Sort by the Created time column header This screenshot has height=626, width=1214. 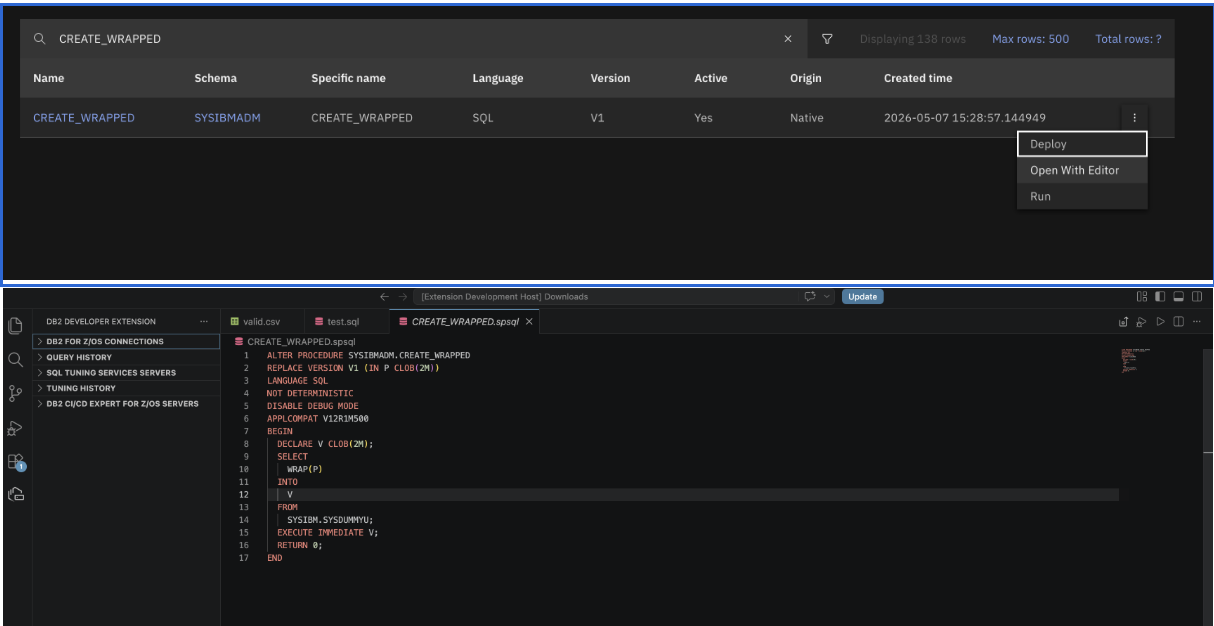coord(918,78)
